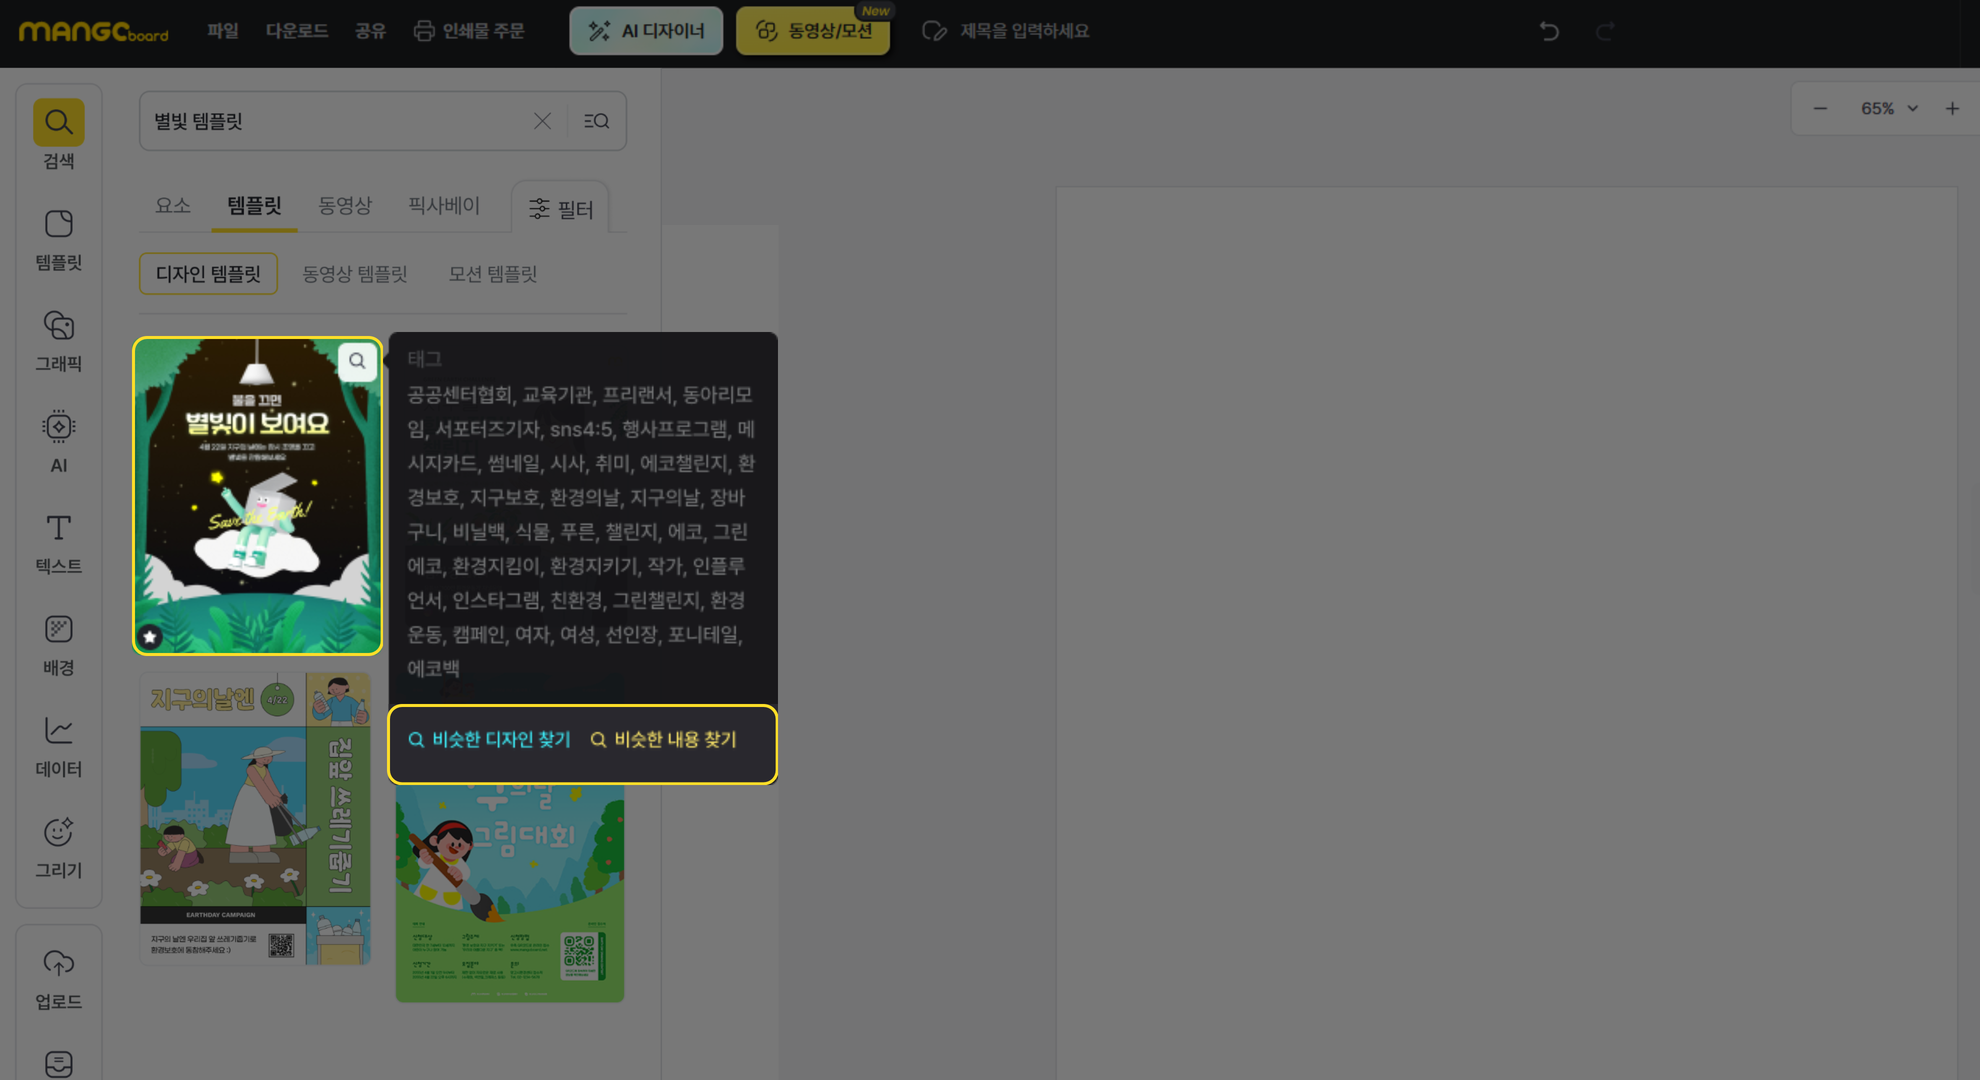Viewport: 1980px width, 1080px height.
Task: Zoom in with the plus icon
Action: click(1952, 108)
